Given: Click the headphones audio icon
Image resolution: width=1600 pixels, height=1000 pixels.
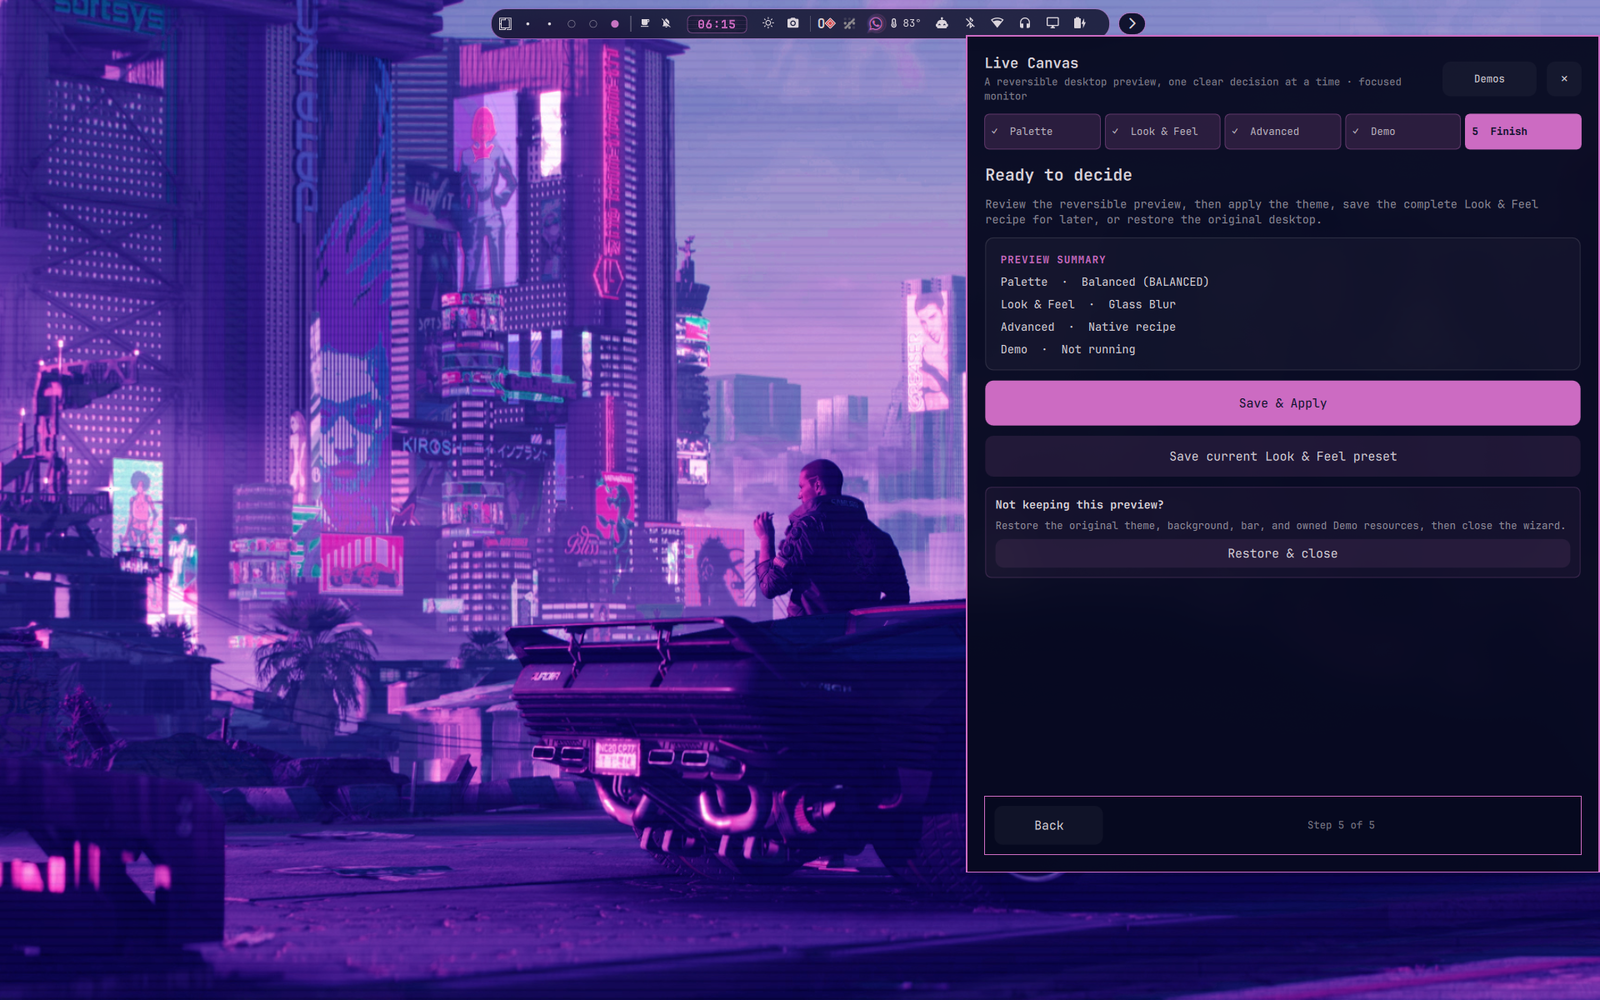Looking at the screenshot, I should point(1025,23).
